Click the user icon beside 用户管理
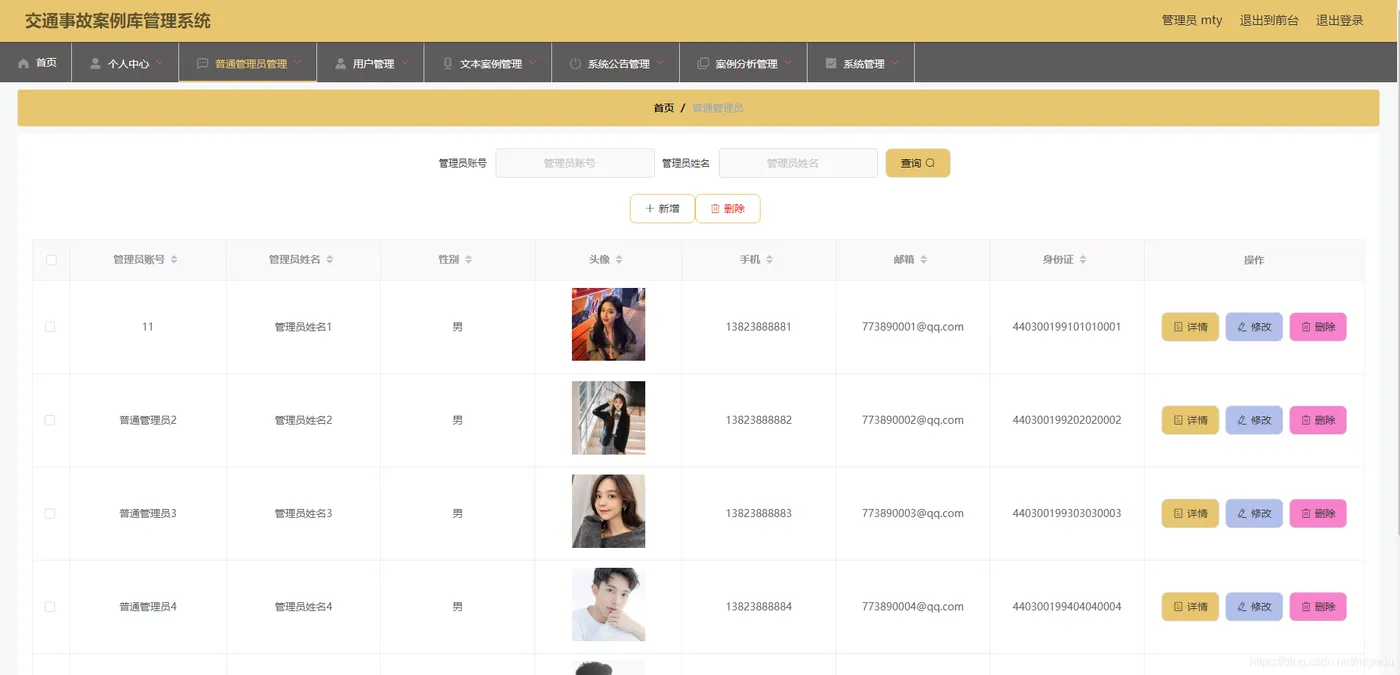 [341, 63]
